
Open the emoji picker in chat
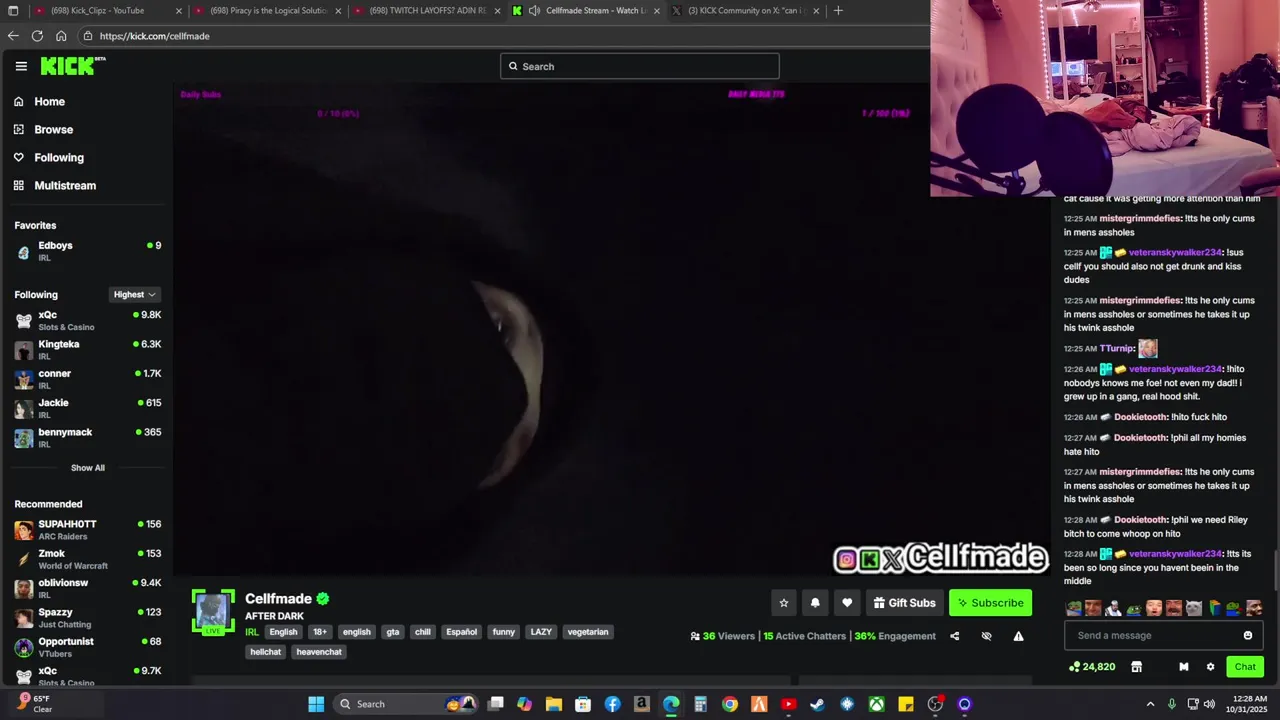click(x=1248, y=635)
